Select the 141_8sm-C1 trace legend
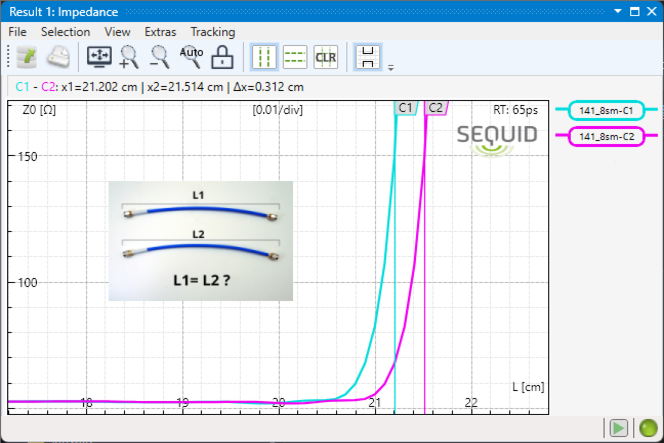Viewport: 664px width, 443px height. pos(607,111)
